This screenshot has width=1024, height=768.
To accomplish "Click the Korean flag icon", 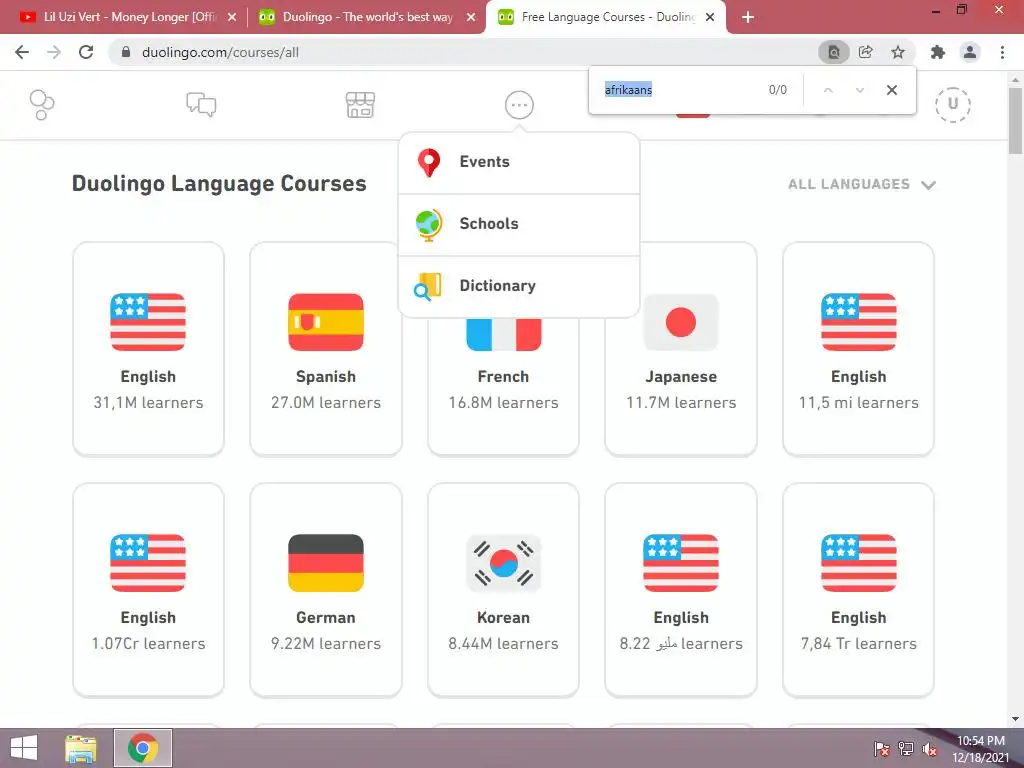I will click(504, 563).
